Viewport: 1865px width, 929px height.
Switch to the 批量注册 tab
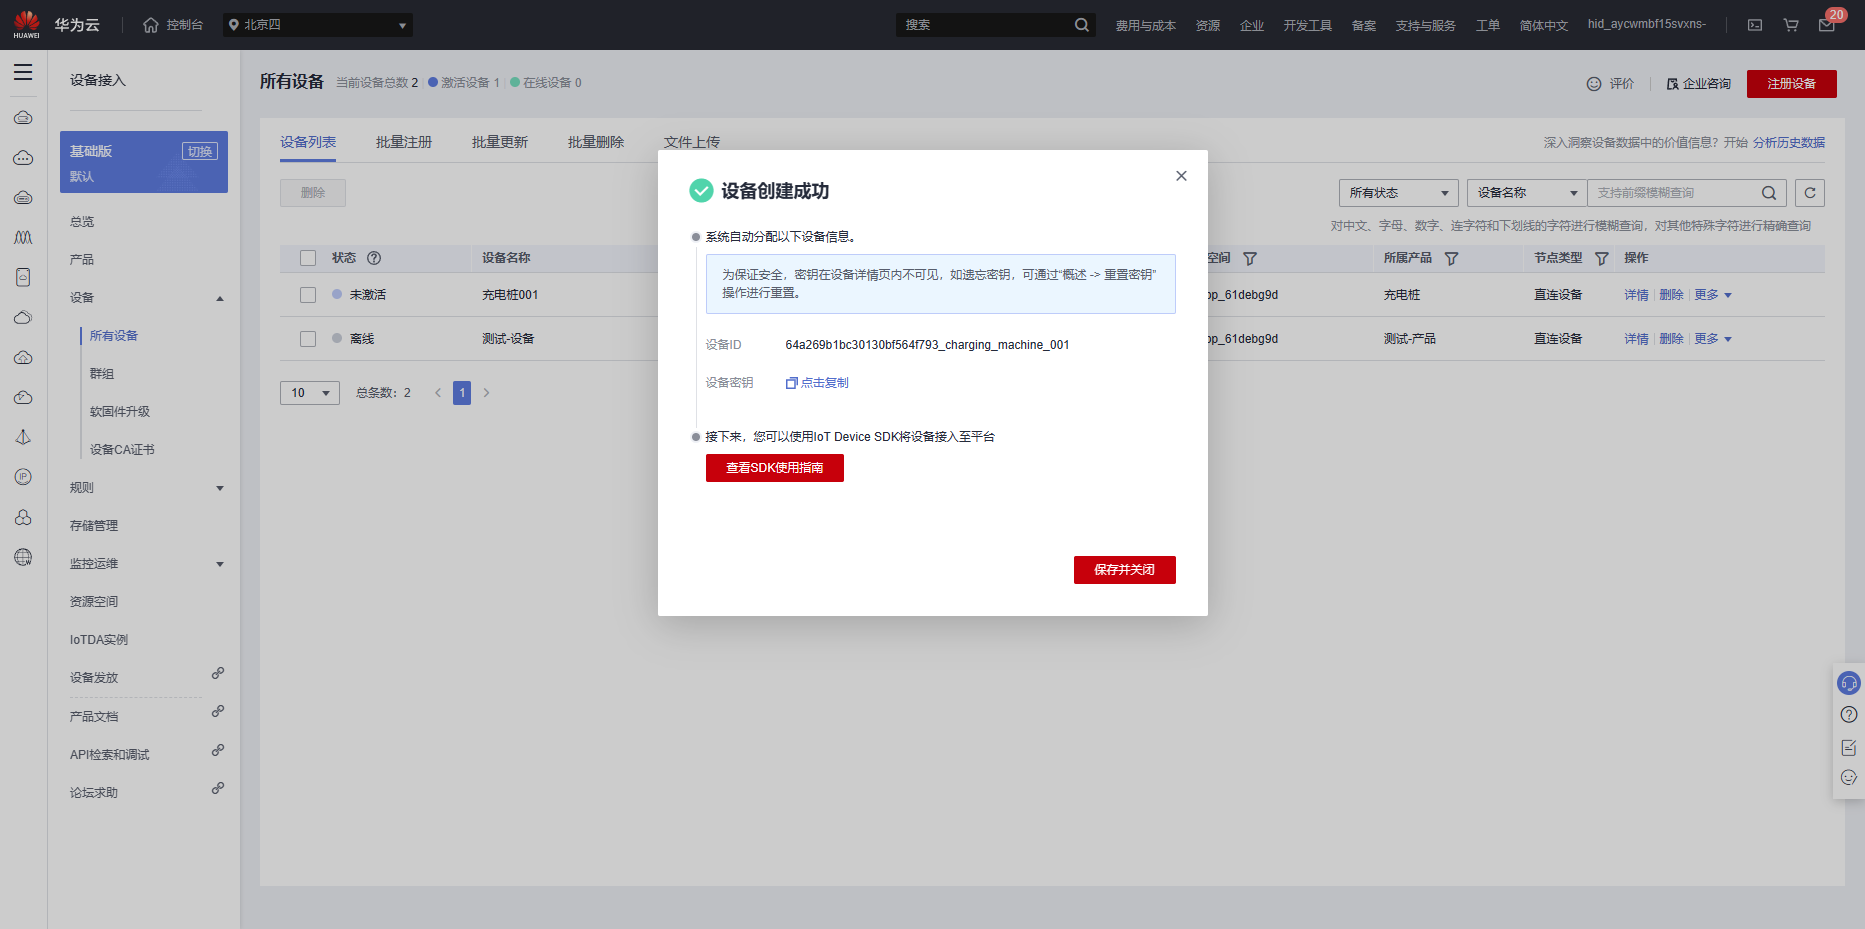[x=404, y=142]
